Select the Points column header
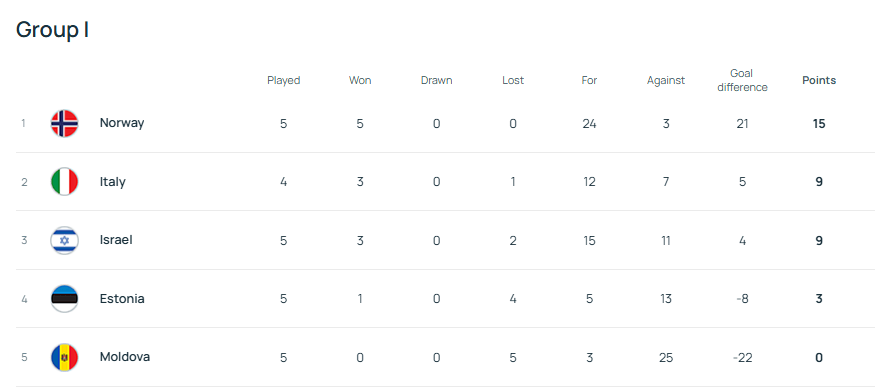The height and width of the screenshot is (391, 875). [x=819, y=80]
